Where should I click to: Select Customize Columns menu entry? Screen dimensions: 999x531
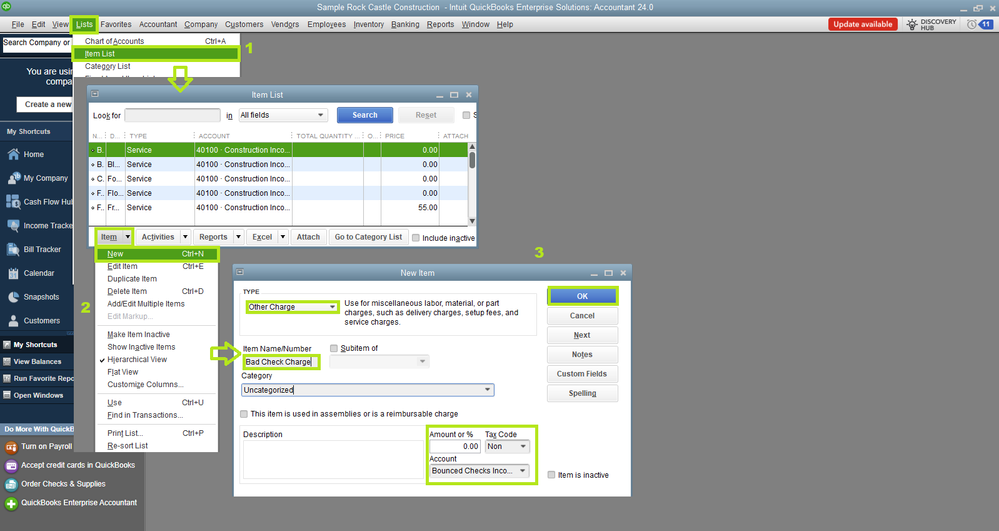[145, 384]
